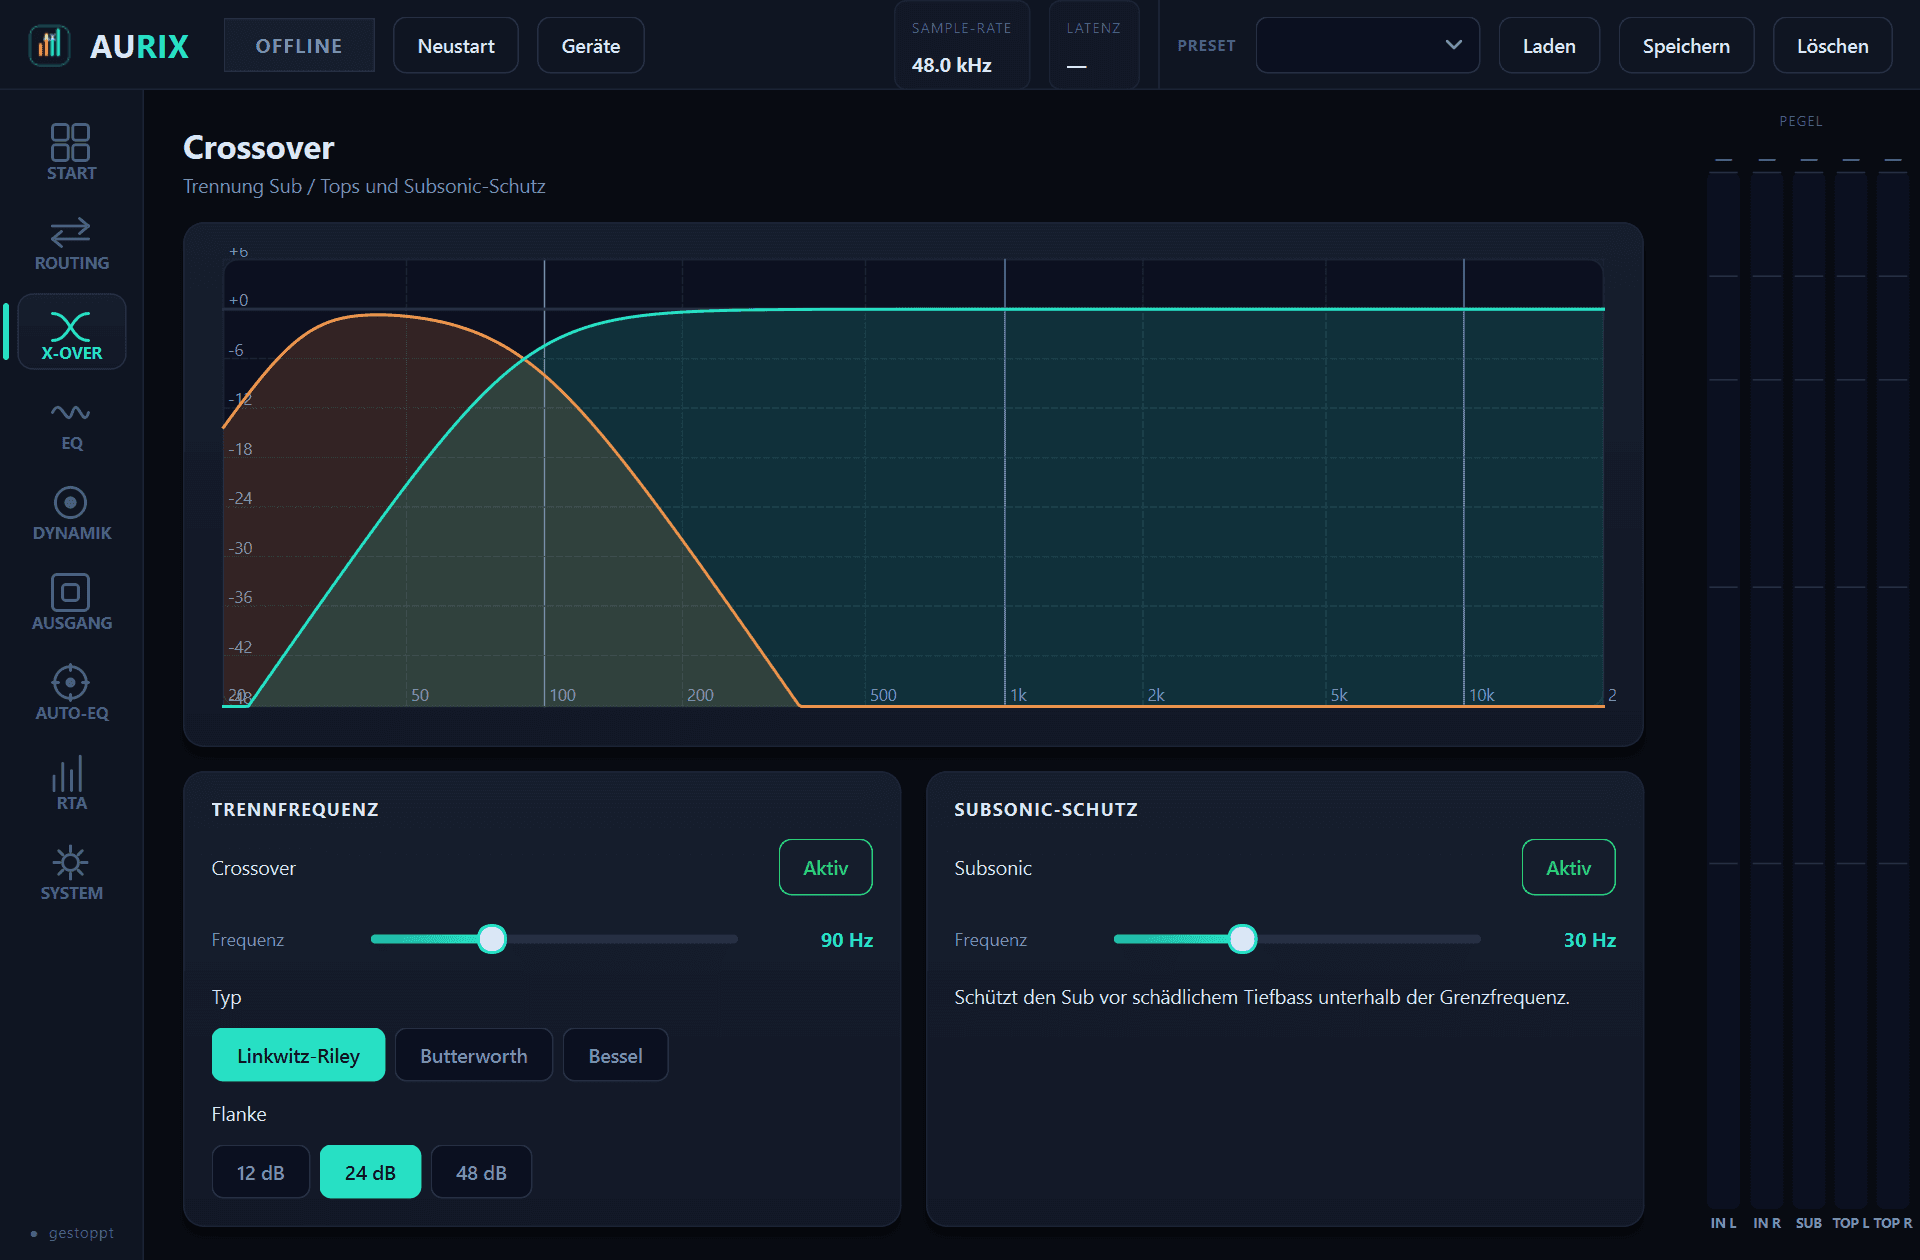
Task: Open the Preset dropdown
Action: tap(1367, 45)
